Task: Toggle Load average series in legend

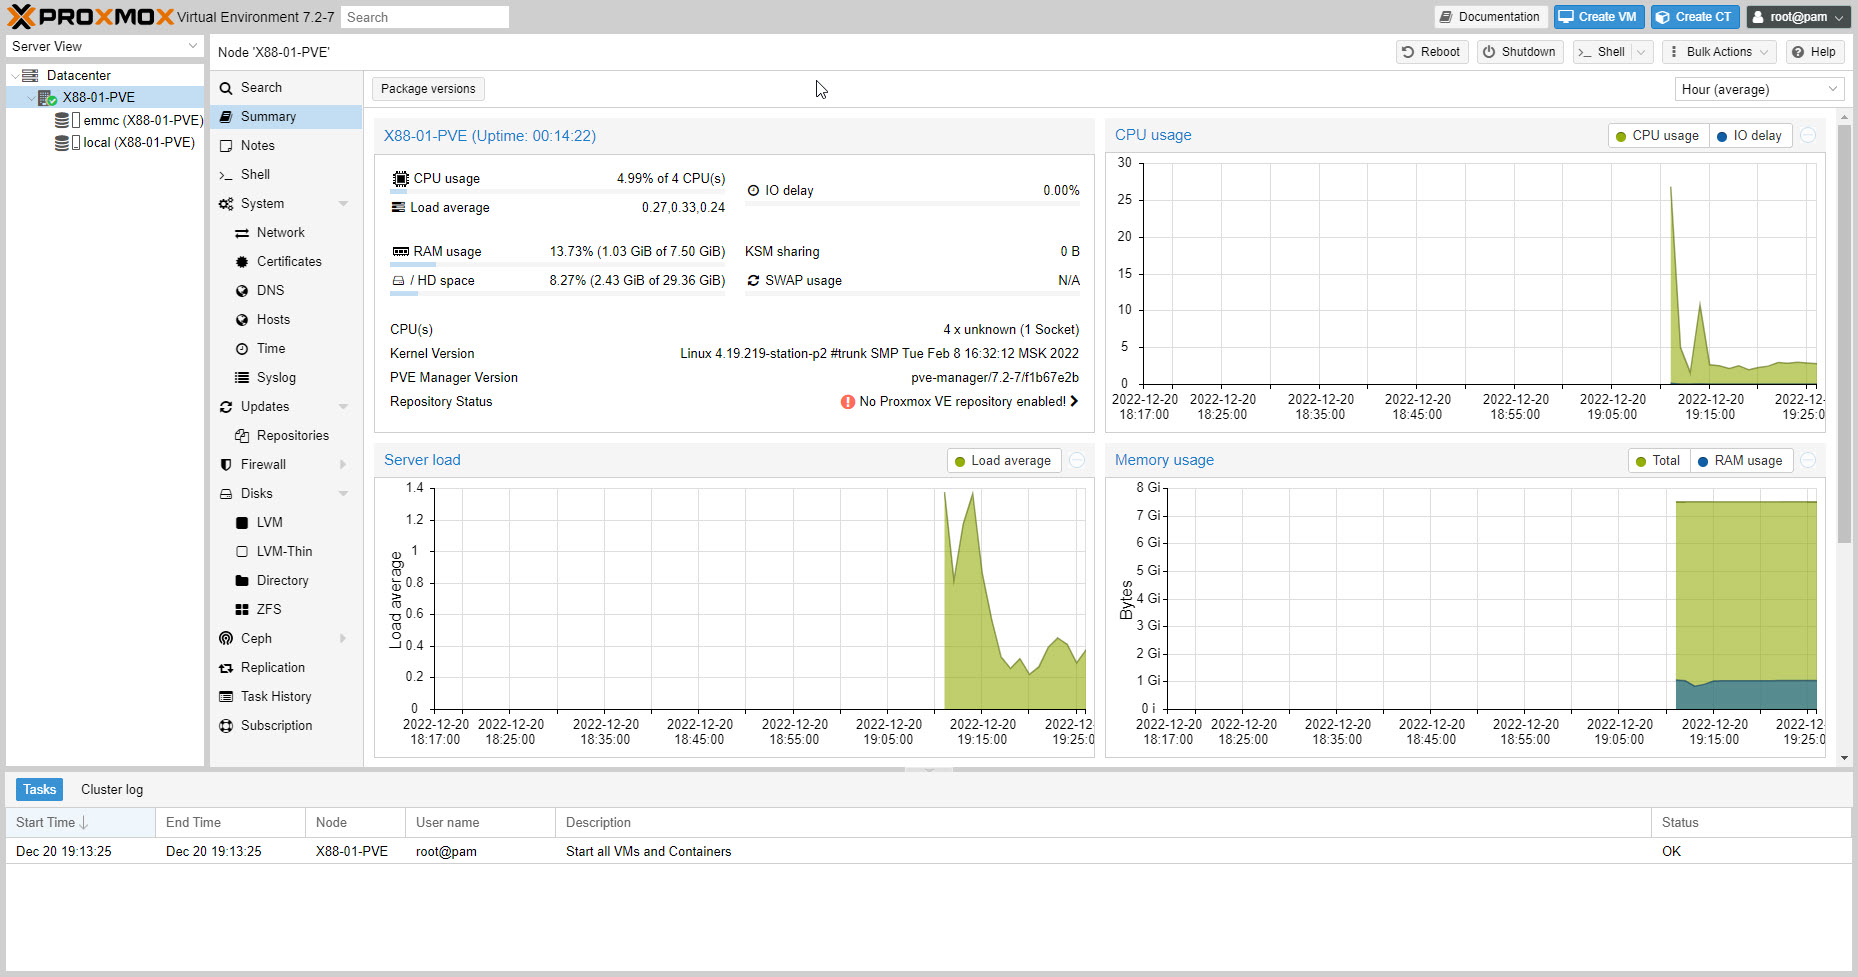Action: tap(1003, 461)
